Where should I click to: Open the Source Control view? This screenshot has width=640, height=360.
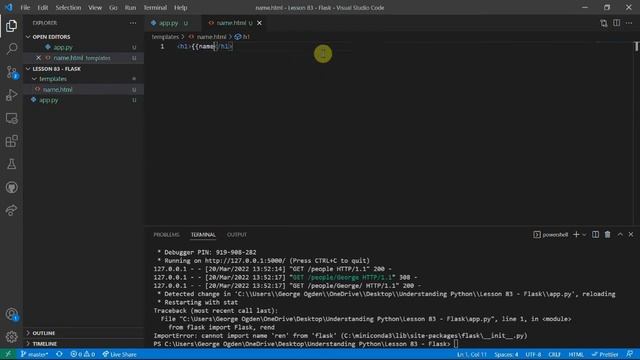coord(11,72)
